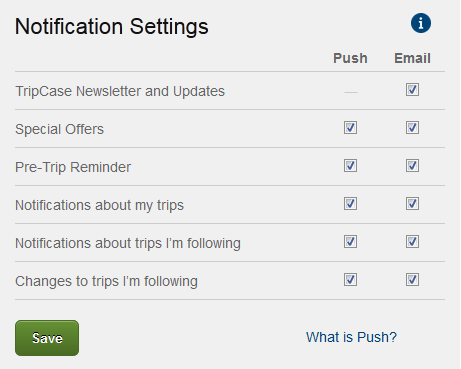Viewport: 461px width, 369px height.
Task: Toggle Push checkbox for Special Offers
Action: [x=350, y=128]
